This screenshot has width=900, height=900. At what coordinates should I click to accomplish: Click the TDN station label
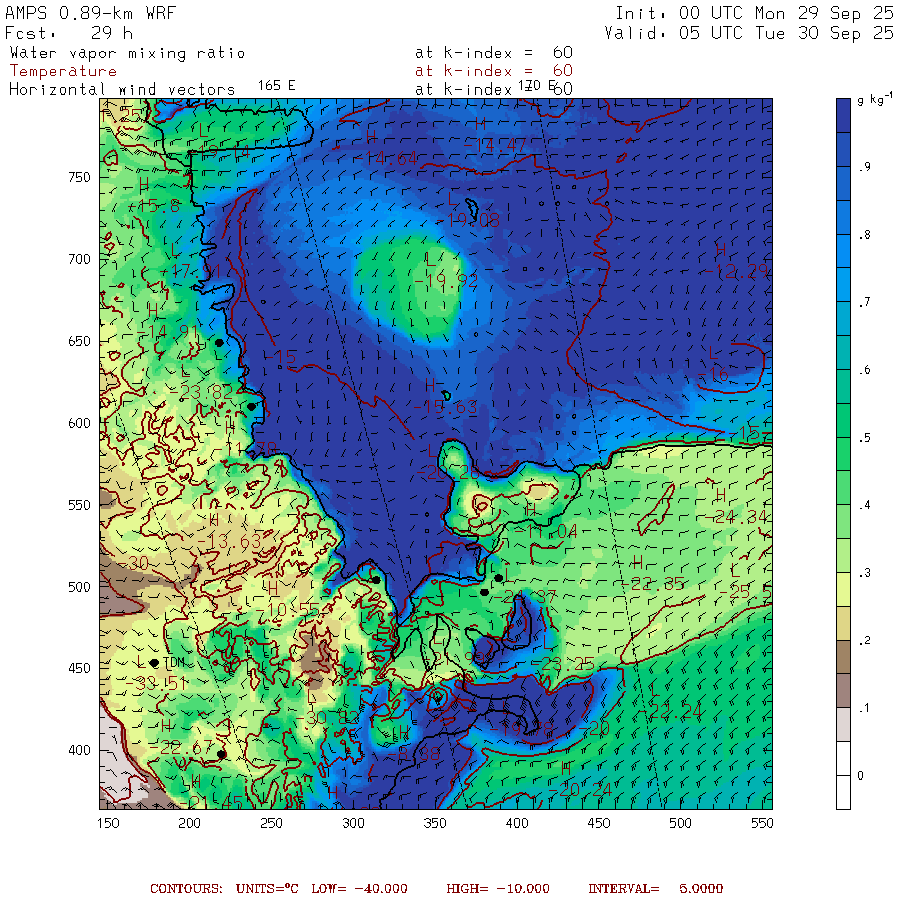(x=176, y=663)
